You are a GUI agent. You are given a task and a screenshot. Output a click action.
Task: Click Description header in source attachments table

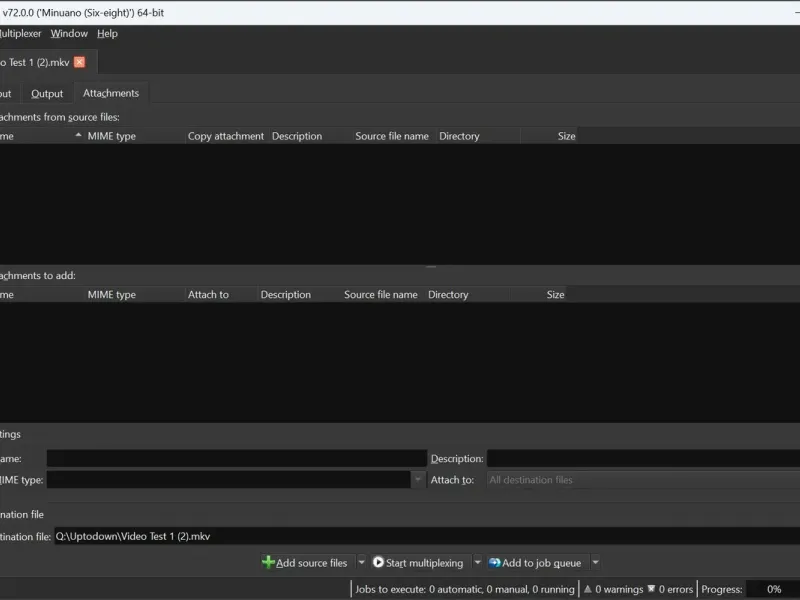pyautogui.click(x=296, y=136)
